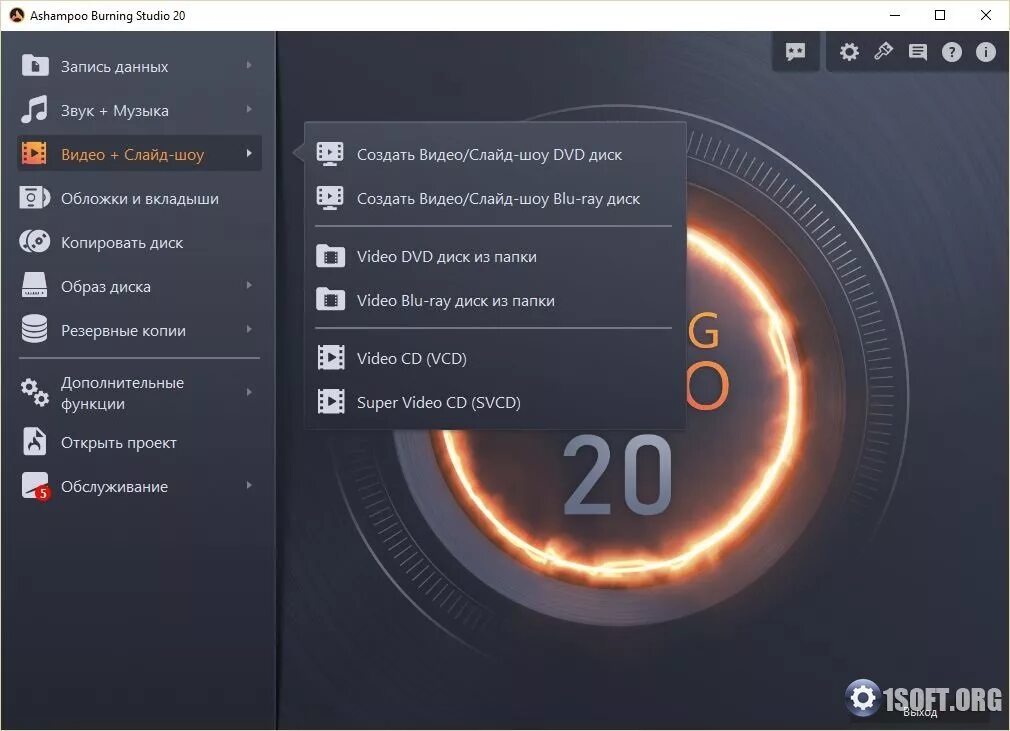Click film icon beside Video CD (VCD)
The height and width of the screenshot is (731, 1010).
click(330, 357)
